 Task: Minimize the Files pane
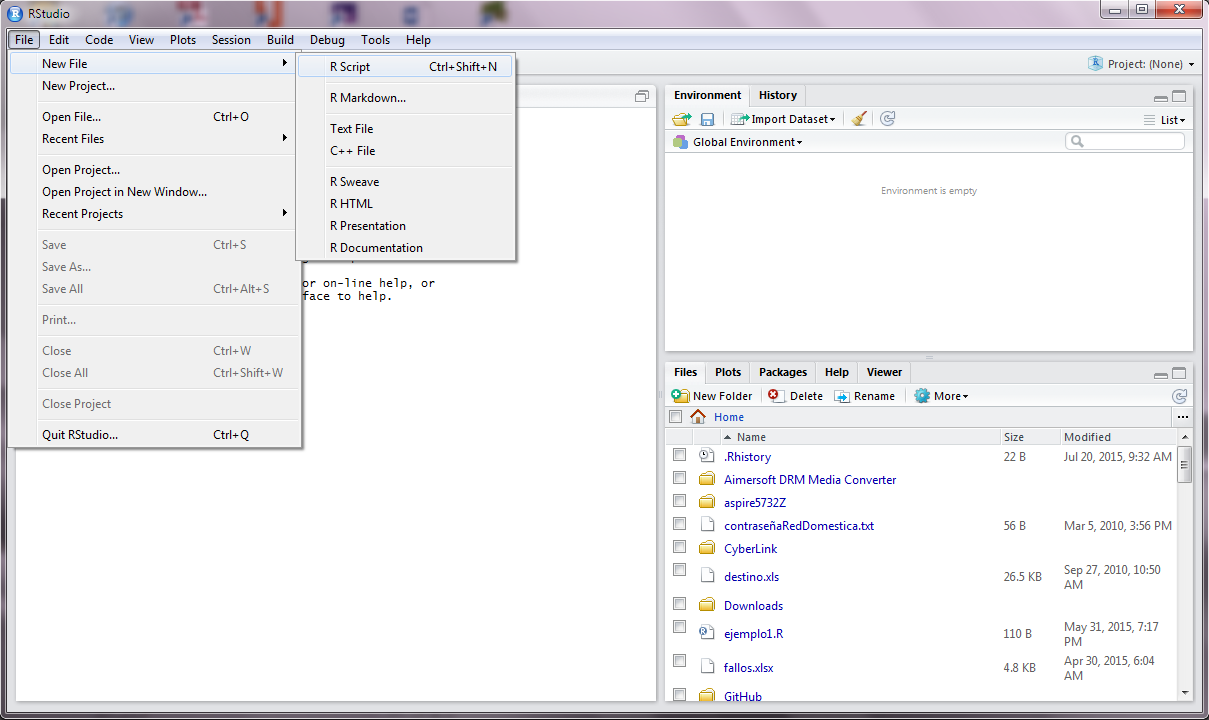tap(1160, 375)
